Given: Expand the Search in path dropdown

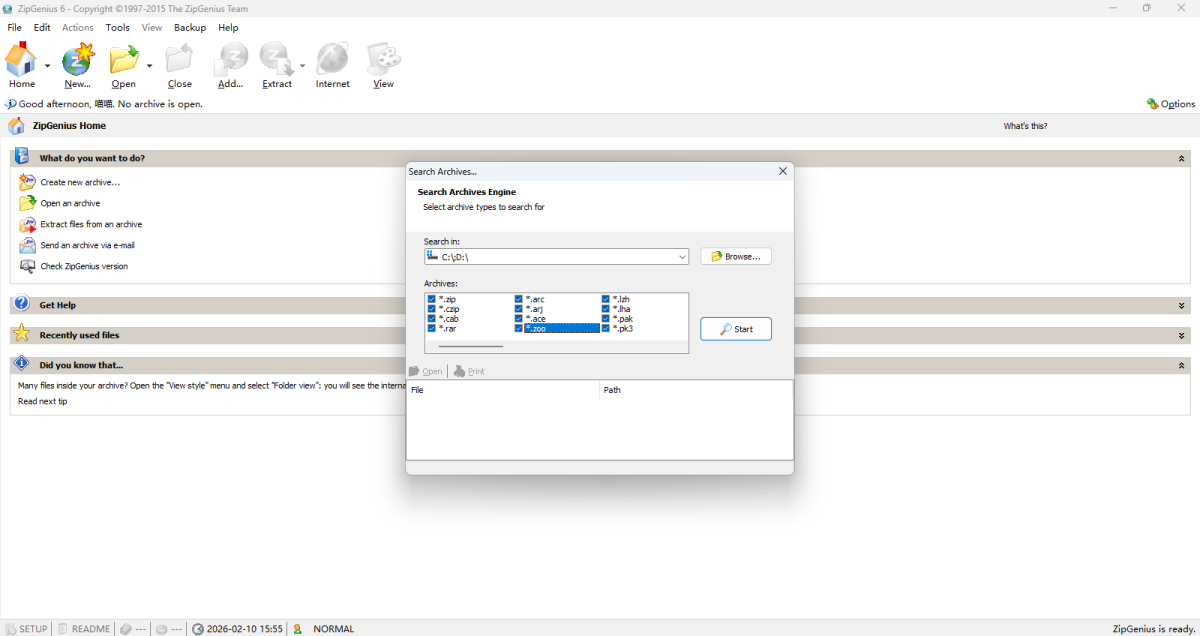Looking at the screenshot, I should 682,257.
